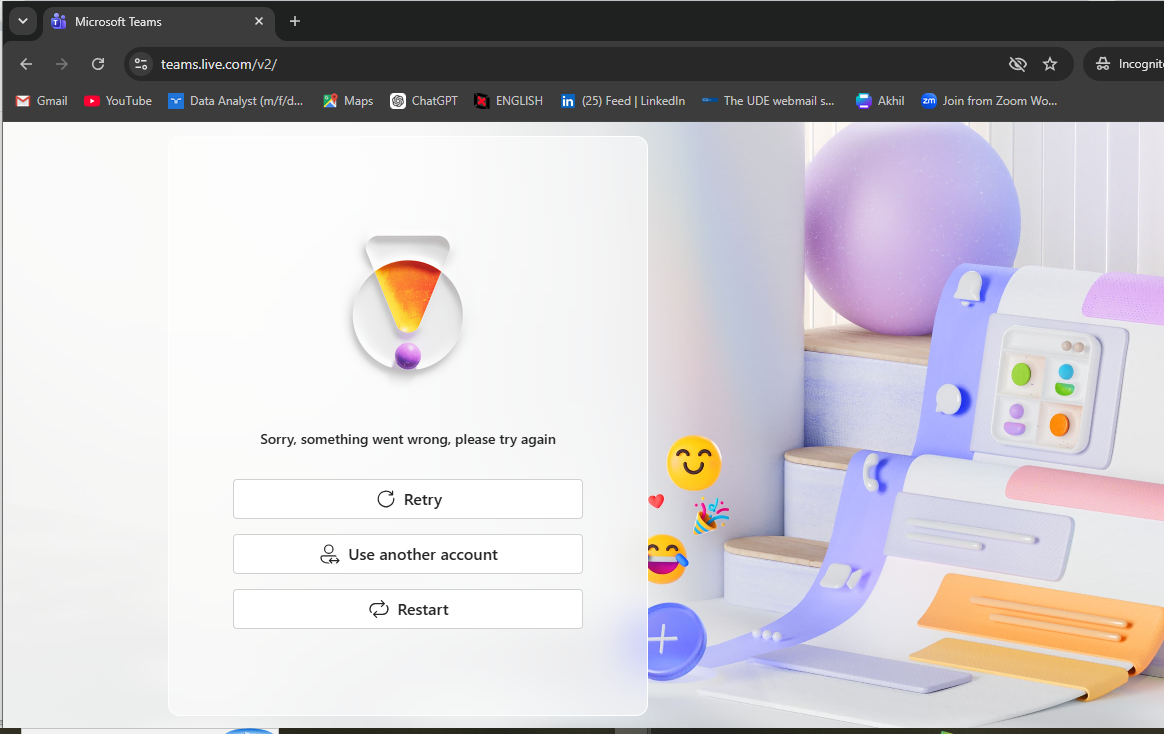Open the Akhil bookmark
The image size is (1164, 734).
click(880, 101)
